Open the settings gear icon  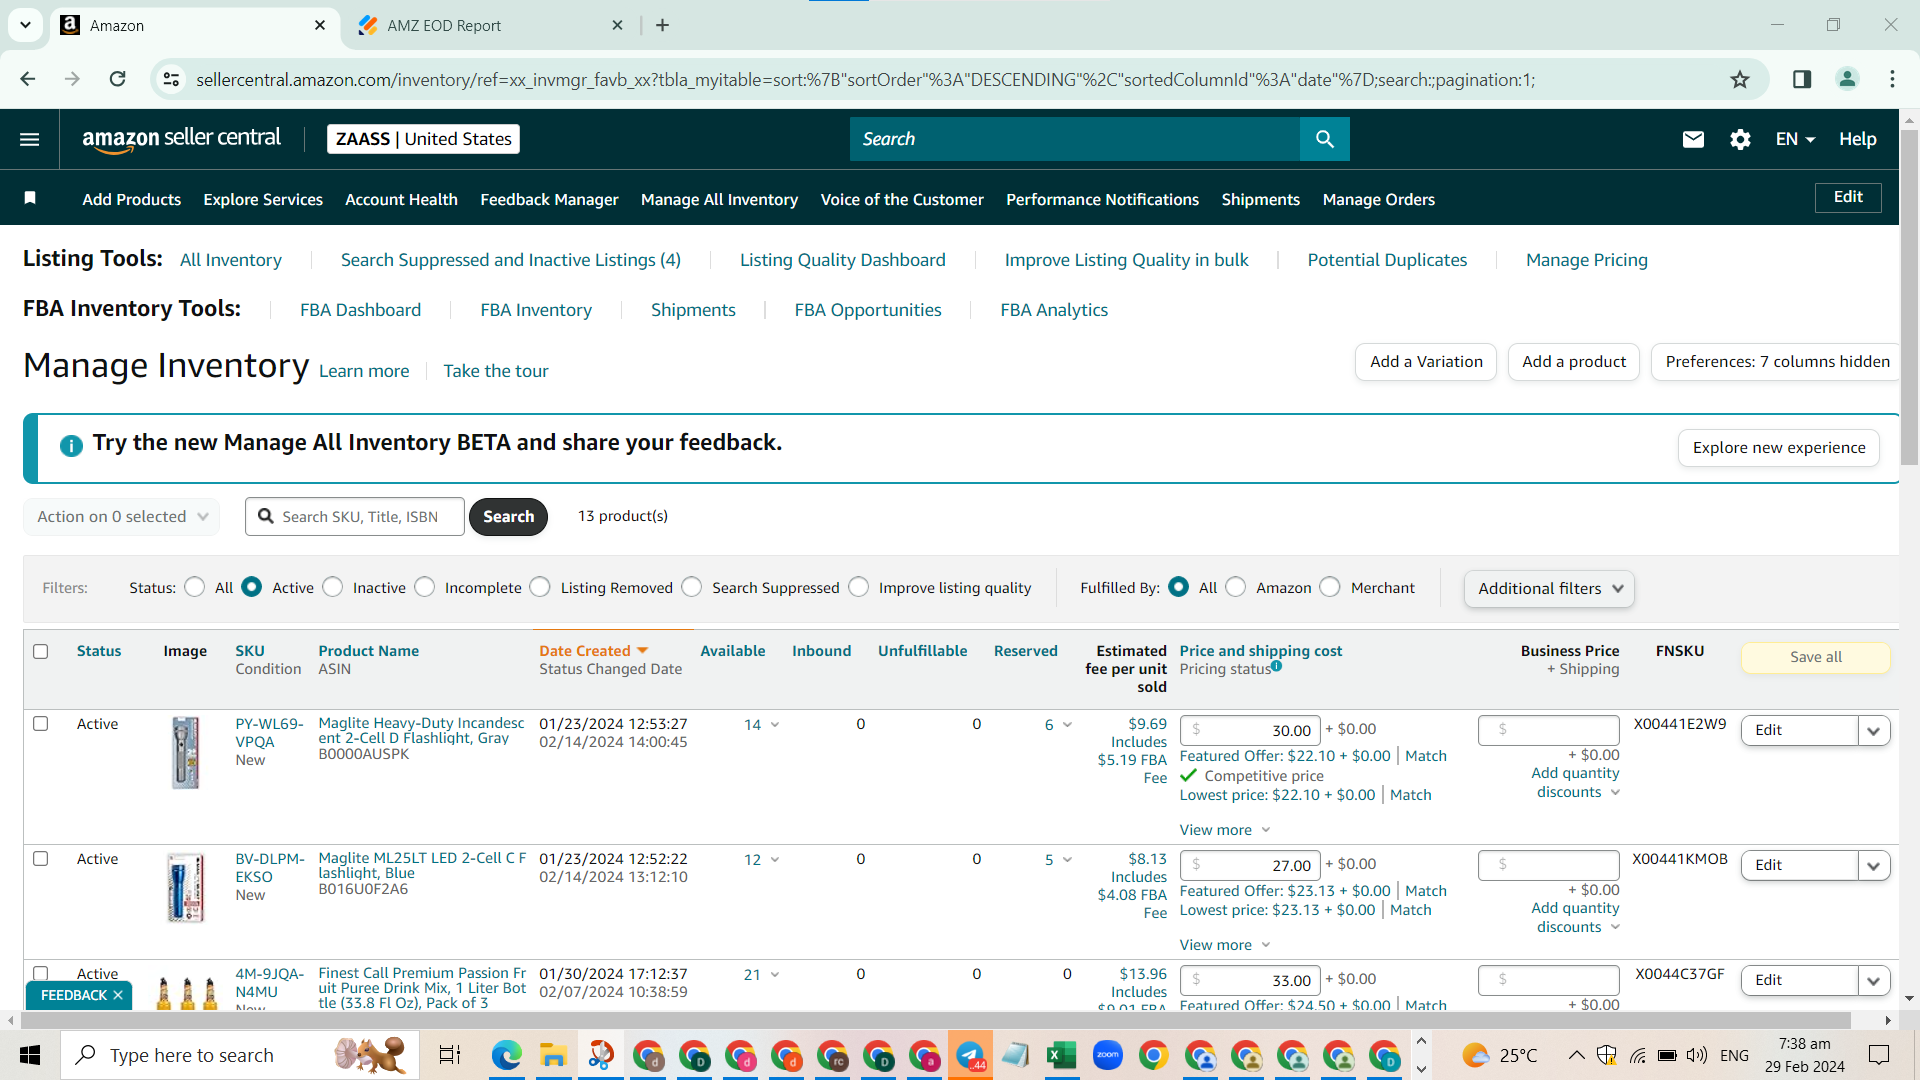(x=1740, y=139)
